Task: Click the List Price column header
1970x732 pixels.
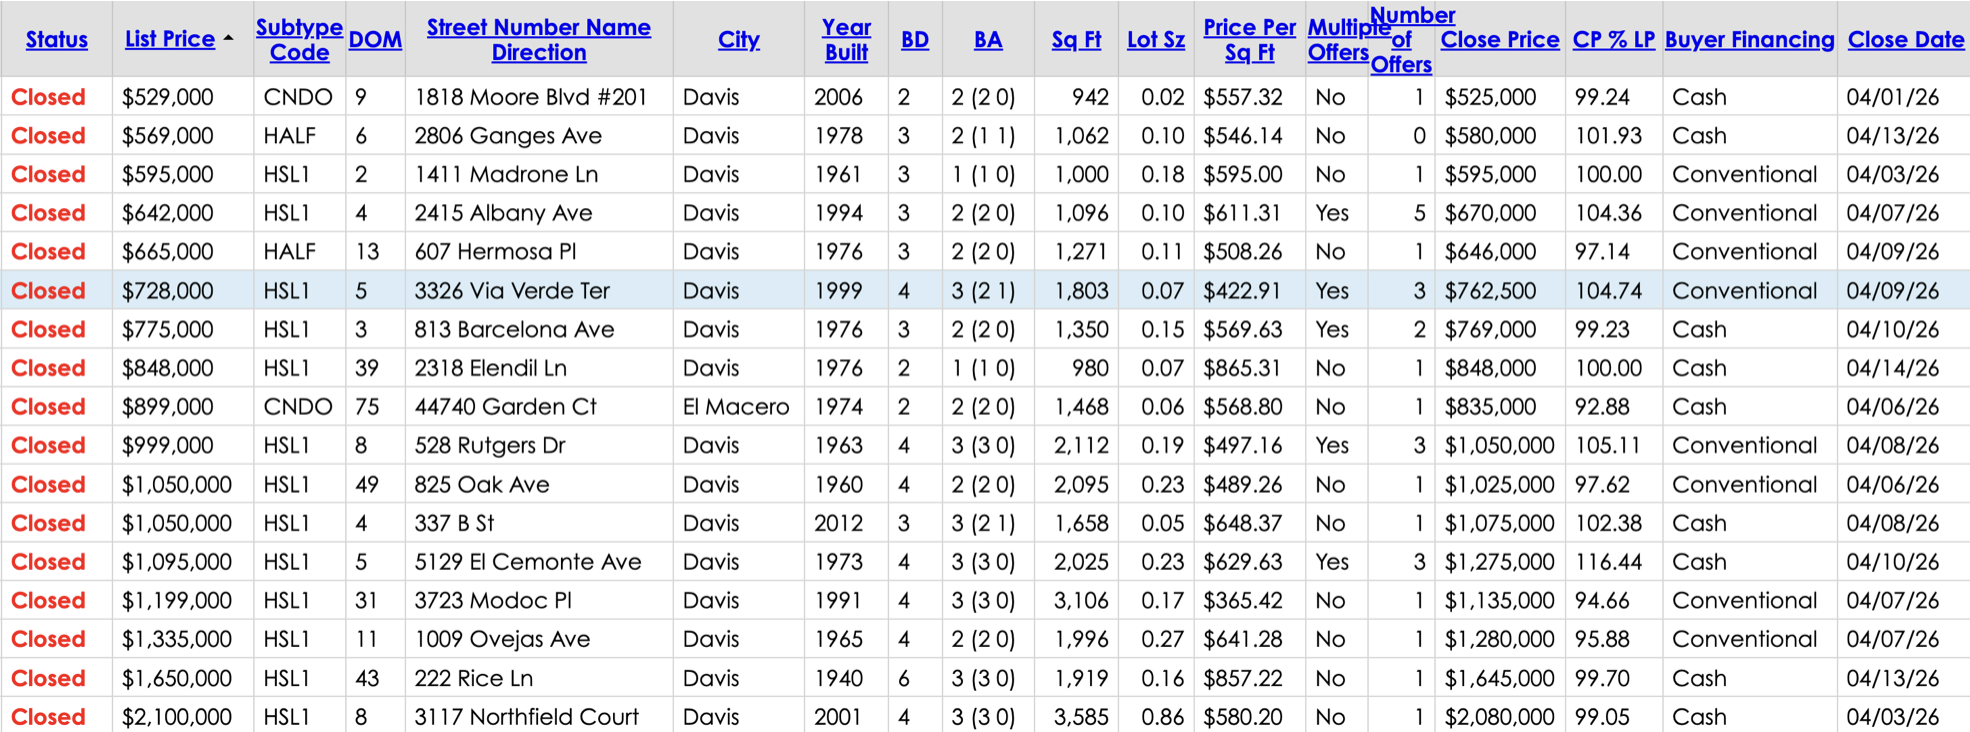Action: [169, 40]
